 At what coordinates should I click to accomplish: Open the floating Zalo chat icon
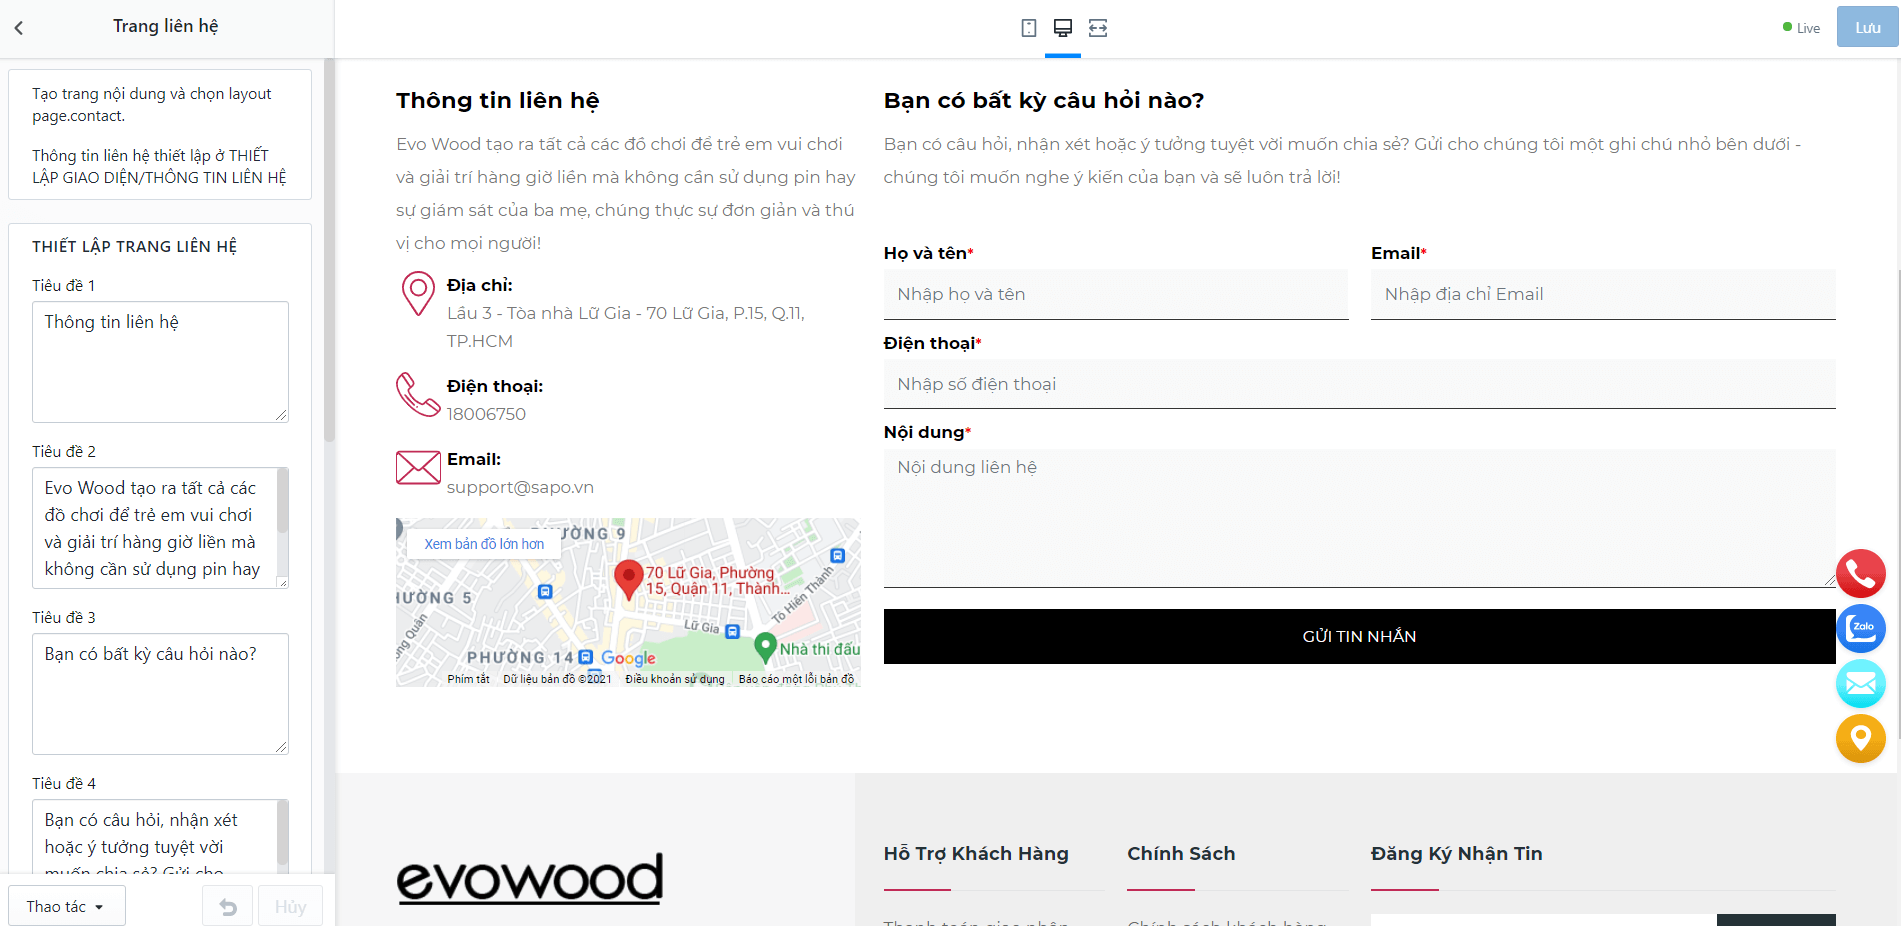1861,629
